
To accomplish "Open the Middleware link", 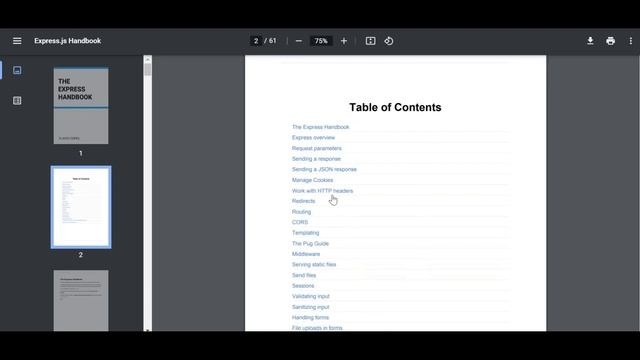I will point(306,254).
